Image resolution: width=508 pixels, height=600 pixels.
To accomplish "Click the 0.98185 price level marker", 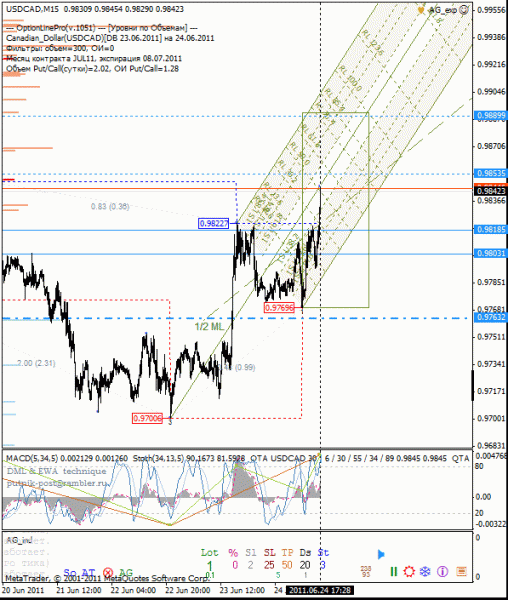I will click(x=491, y=230).
